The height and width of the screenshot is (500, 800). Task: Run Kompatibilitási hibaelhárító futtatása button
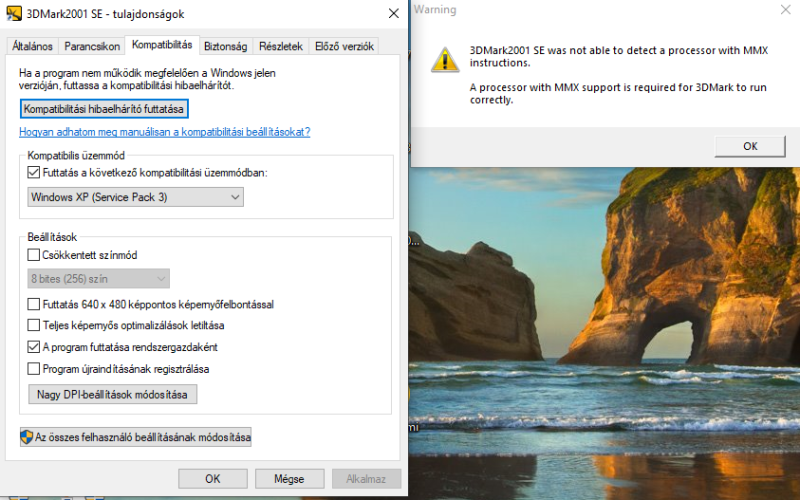point(104,109)
